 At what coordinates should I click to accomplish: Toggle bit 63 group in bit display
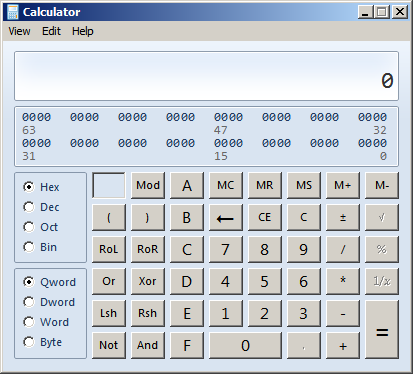36,117
